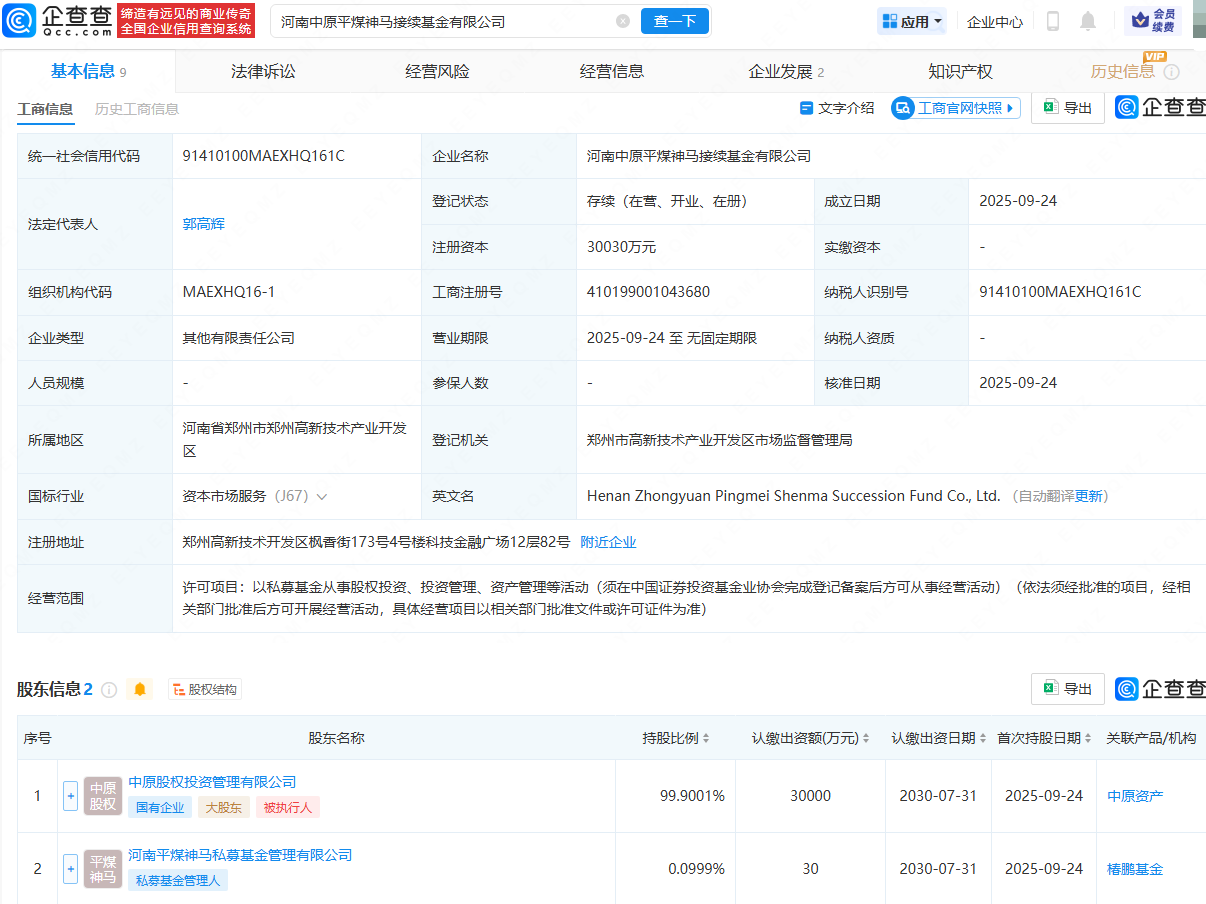Click the Qichacha logo at top left
The image size is (1206, 904).
(58, 20)
